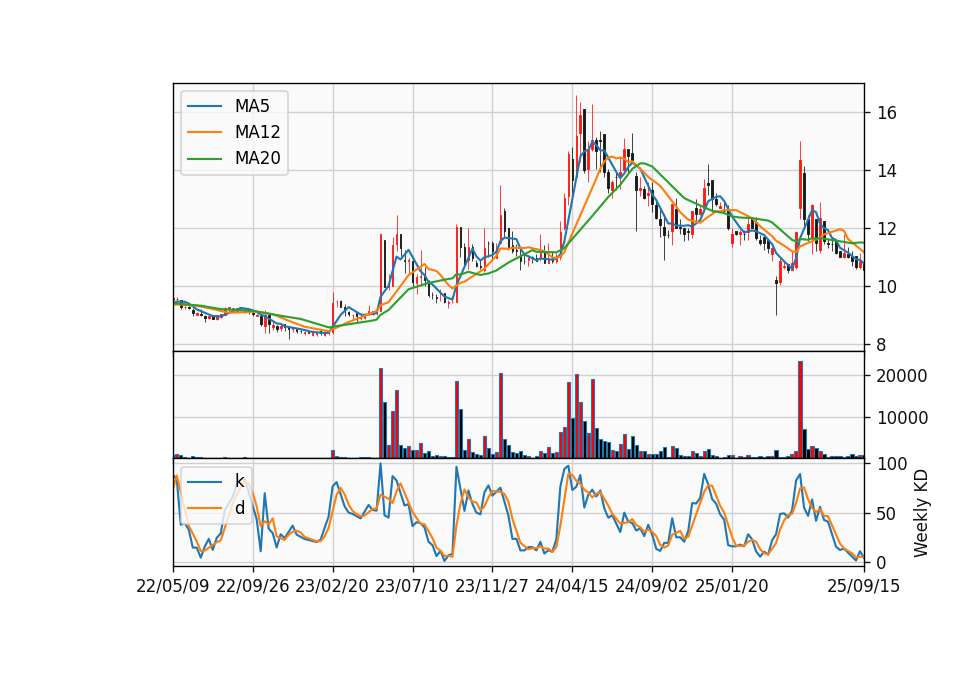Click the MA20 legend label
960x690 pixels.
257,158
